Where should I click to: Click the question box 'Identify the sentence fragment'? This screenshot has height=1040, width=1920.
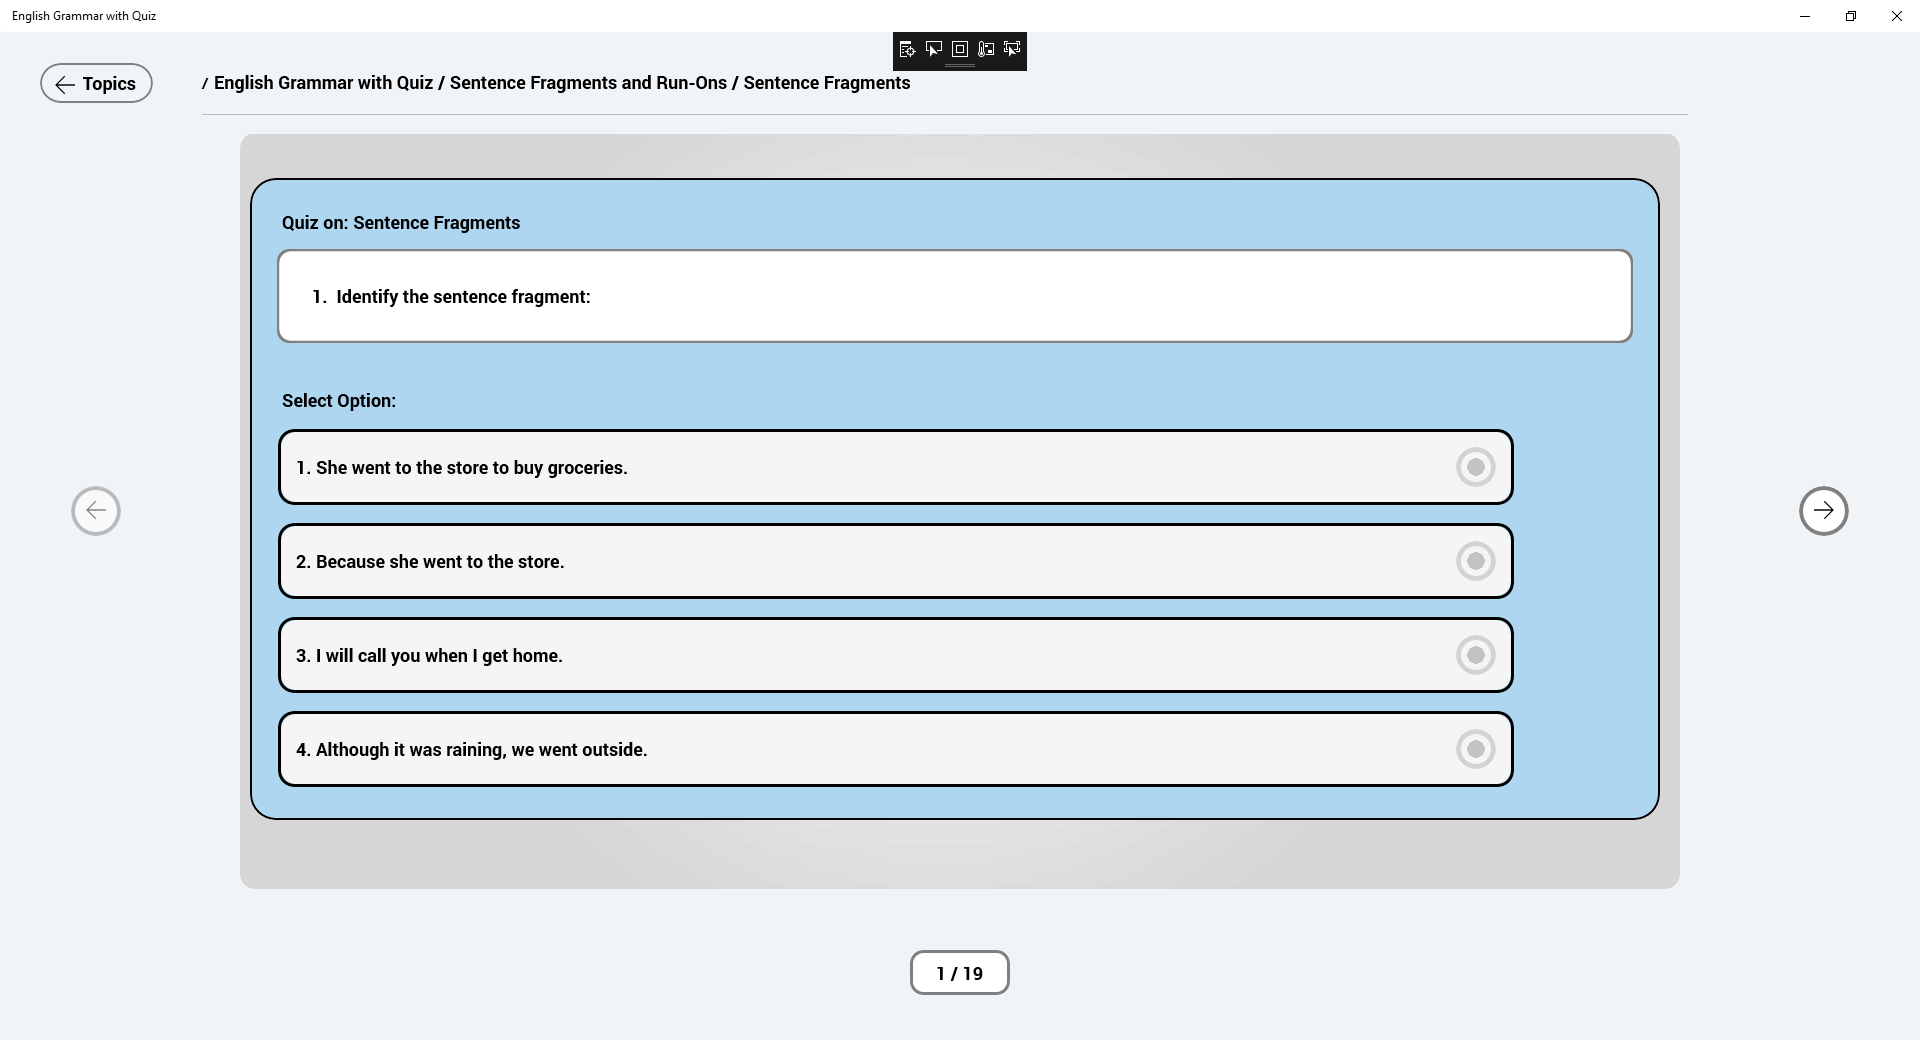tap(955, 296)
